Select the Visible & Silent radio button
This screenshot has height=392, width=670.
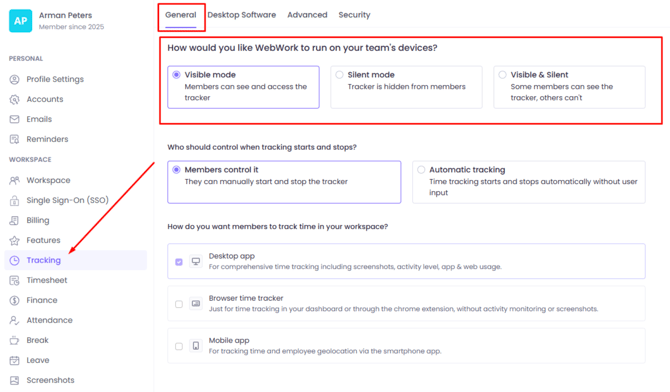click(502, 75)
